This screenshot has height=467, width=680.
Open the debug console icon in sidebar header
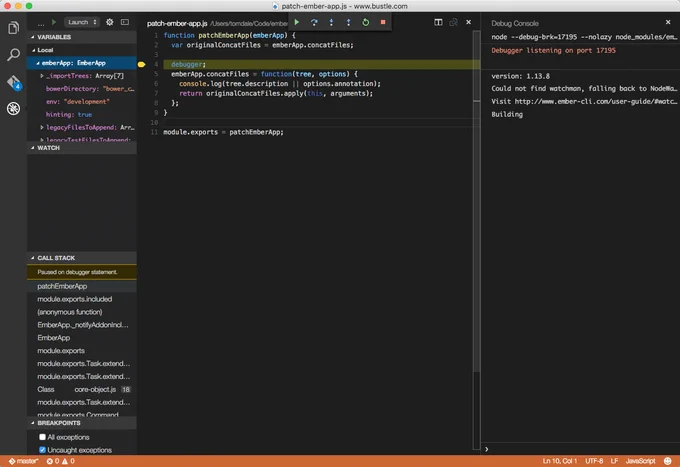coord(125,22)
